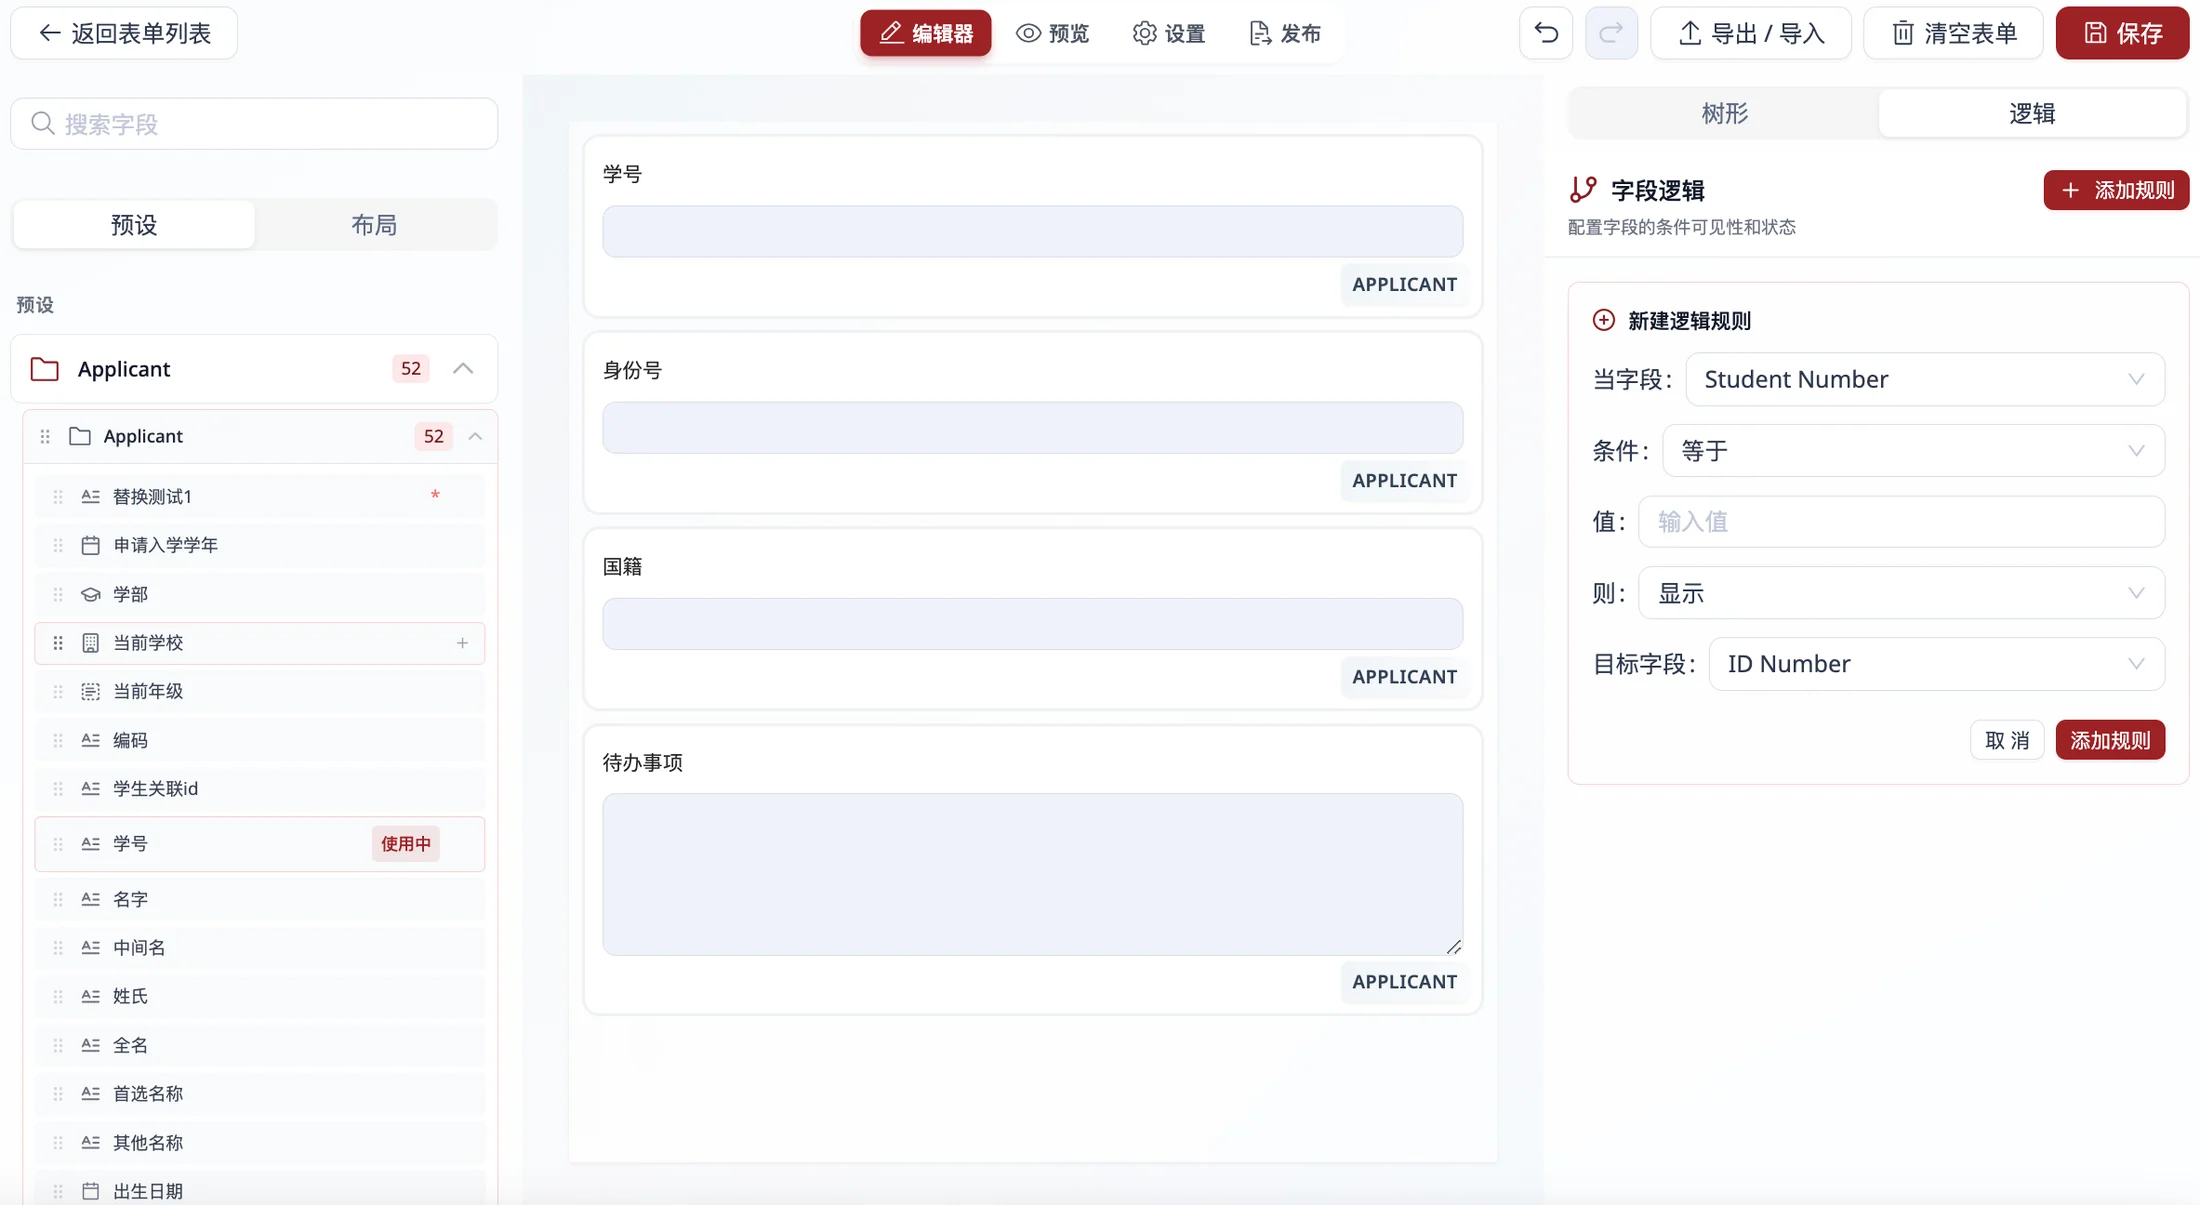Viewport: 2200px width, 1205px height.
Task: Click the 清空表单 button
Action: point(1954,33)
